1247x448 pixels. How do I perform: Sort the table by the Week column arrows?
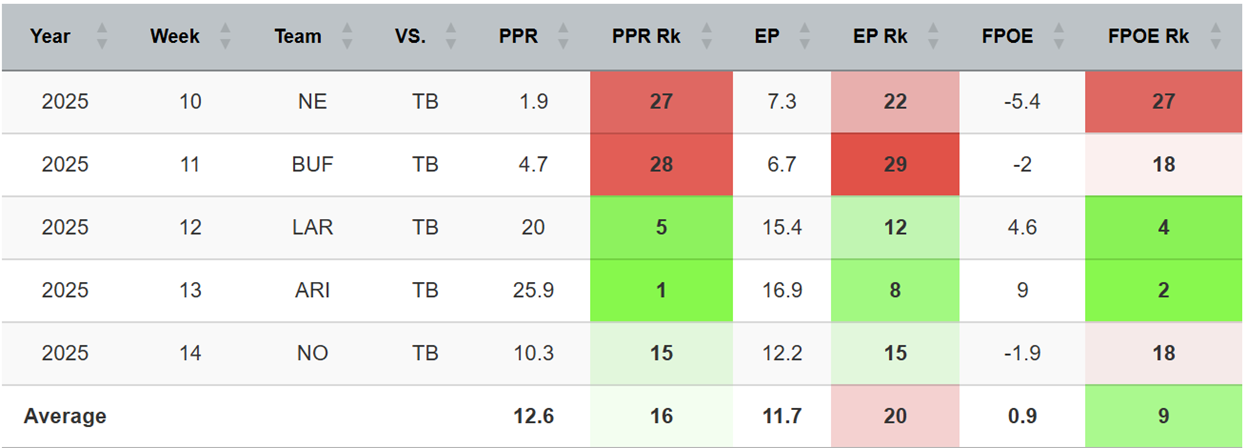[225, 37]
